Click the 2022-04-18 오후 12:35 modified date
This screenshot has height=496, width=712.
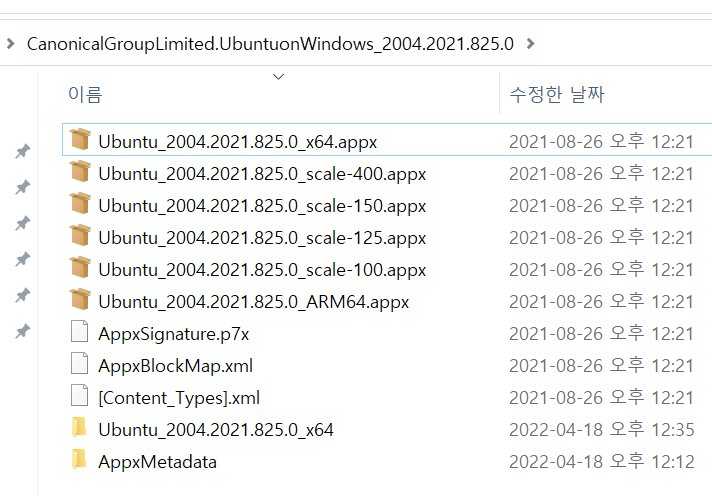coord(602,430)
